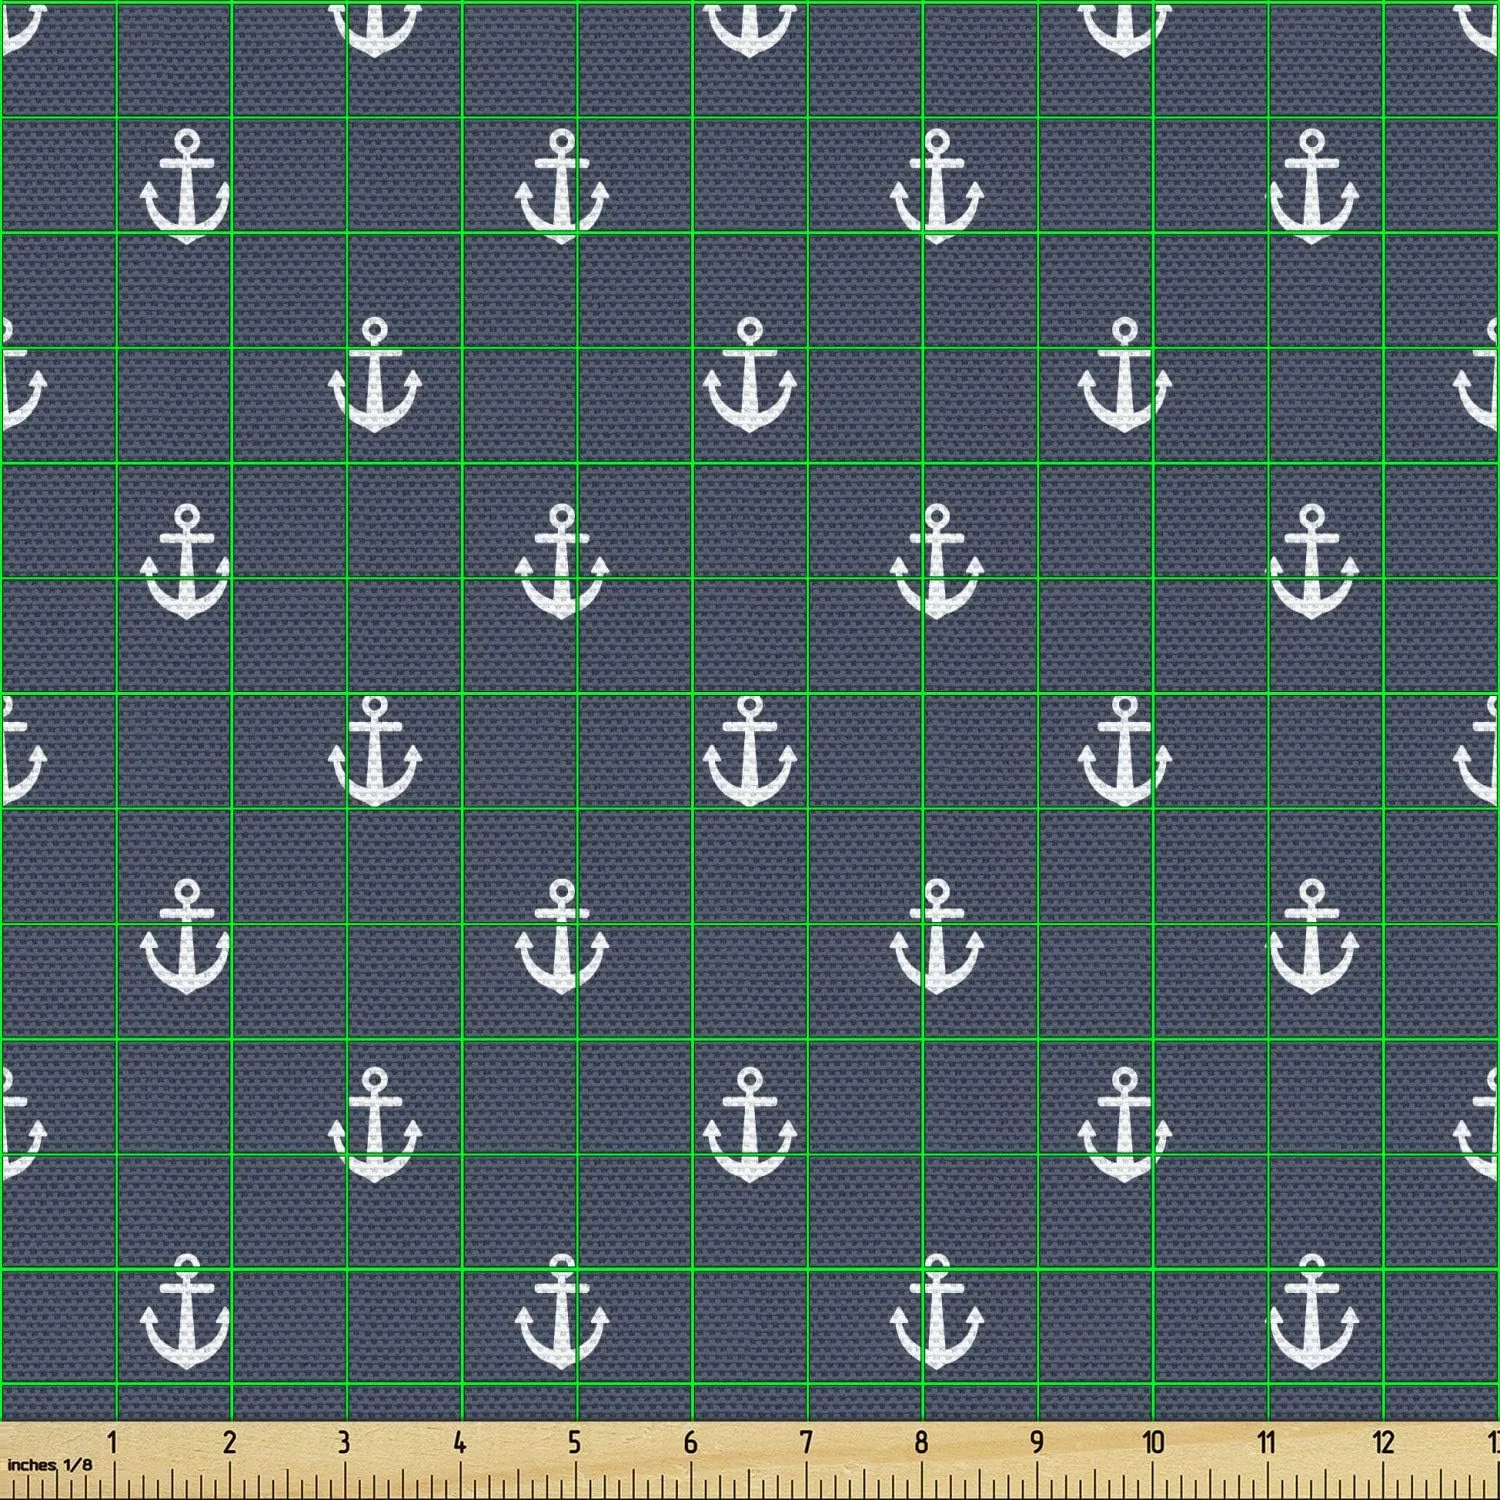Select the number 9 ruler marking

1036,1443
